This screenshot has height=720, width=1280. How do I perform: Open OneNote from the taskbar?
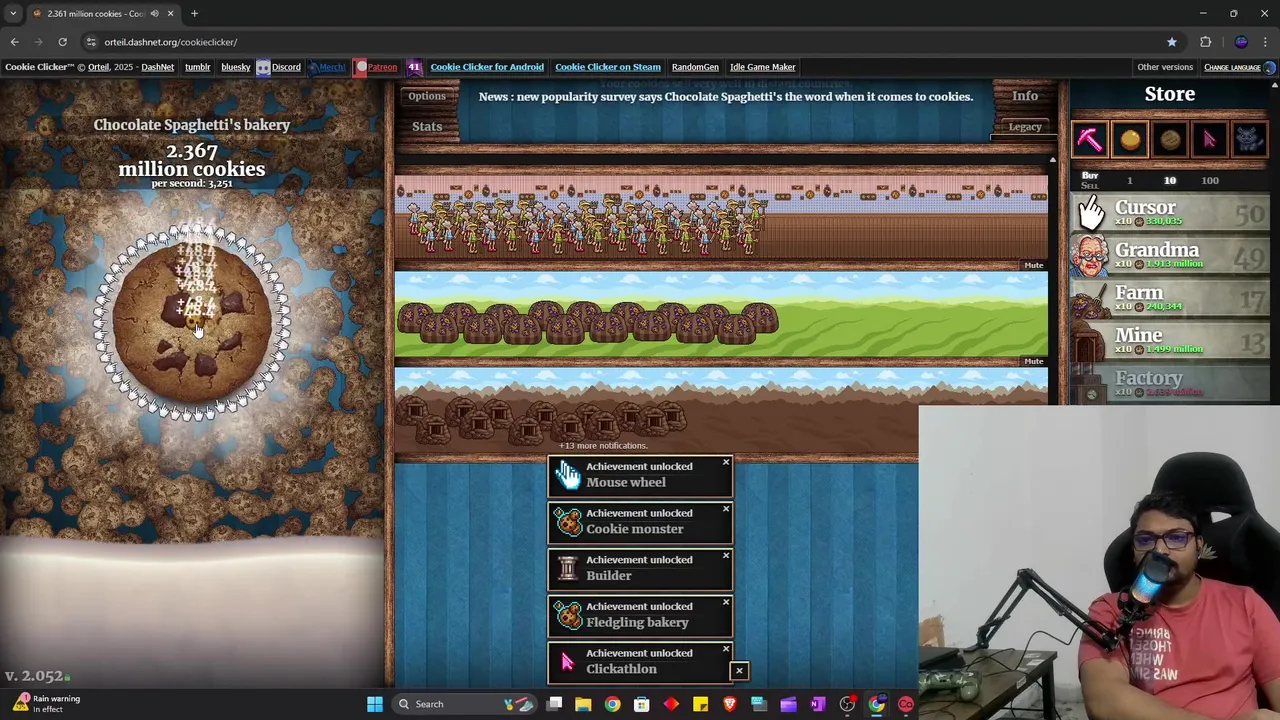click(817, 704)
